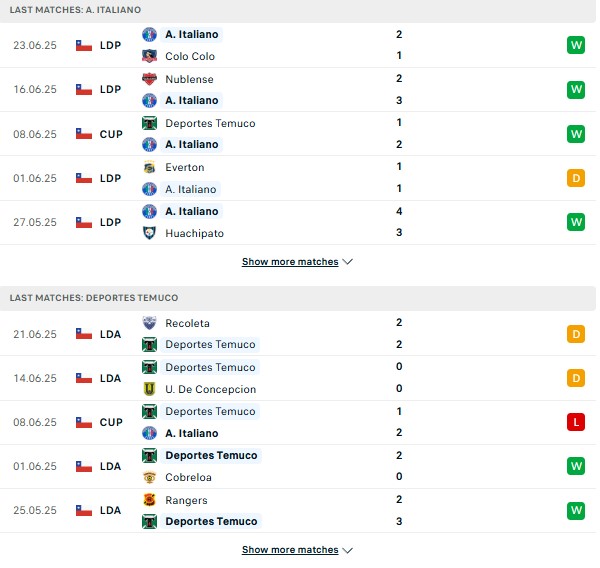Click the Nublense team crest icon
The height and width of the screenshot is (568, 600).
pos(149,79)
